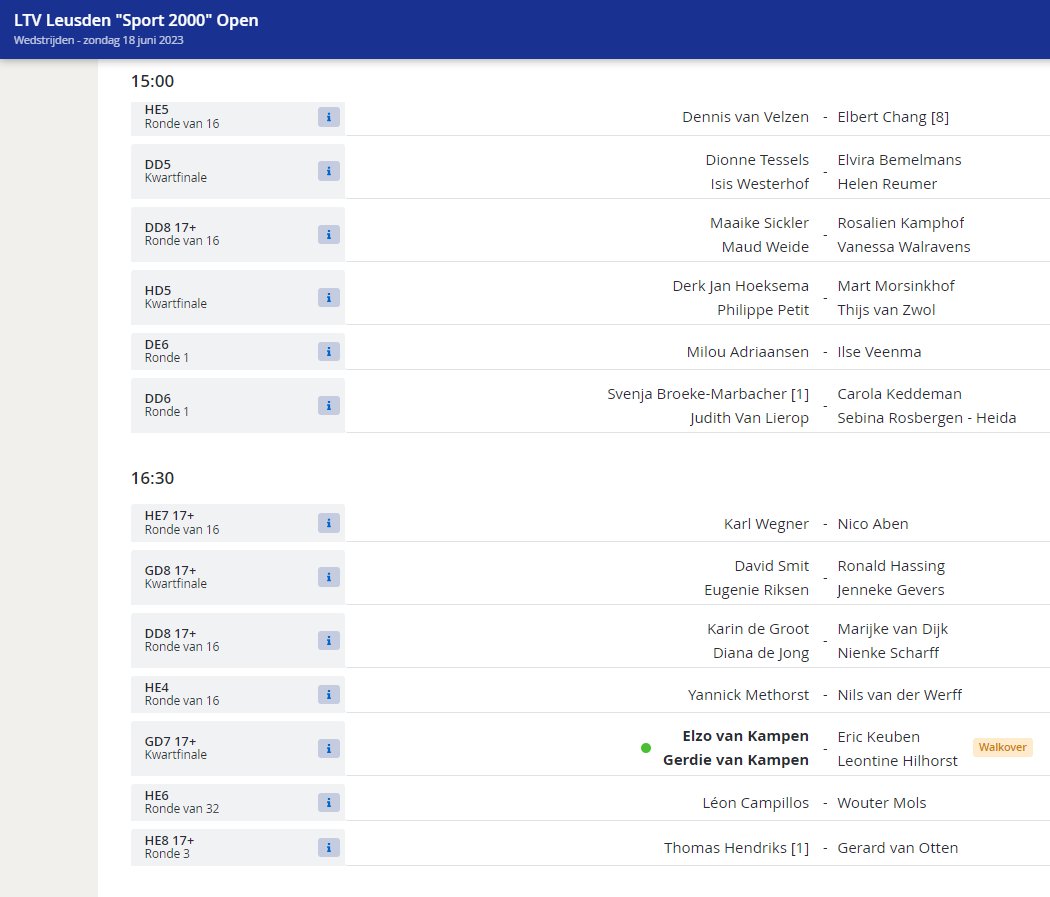Select player Thomas Hendriks [1]

(x=736, y=848)
